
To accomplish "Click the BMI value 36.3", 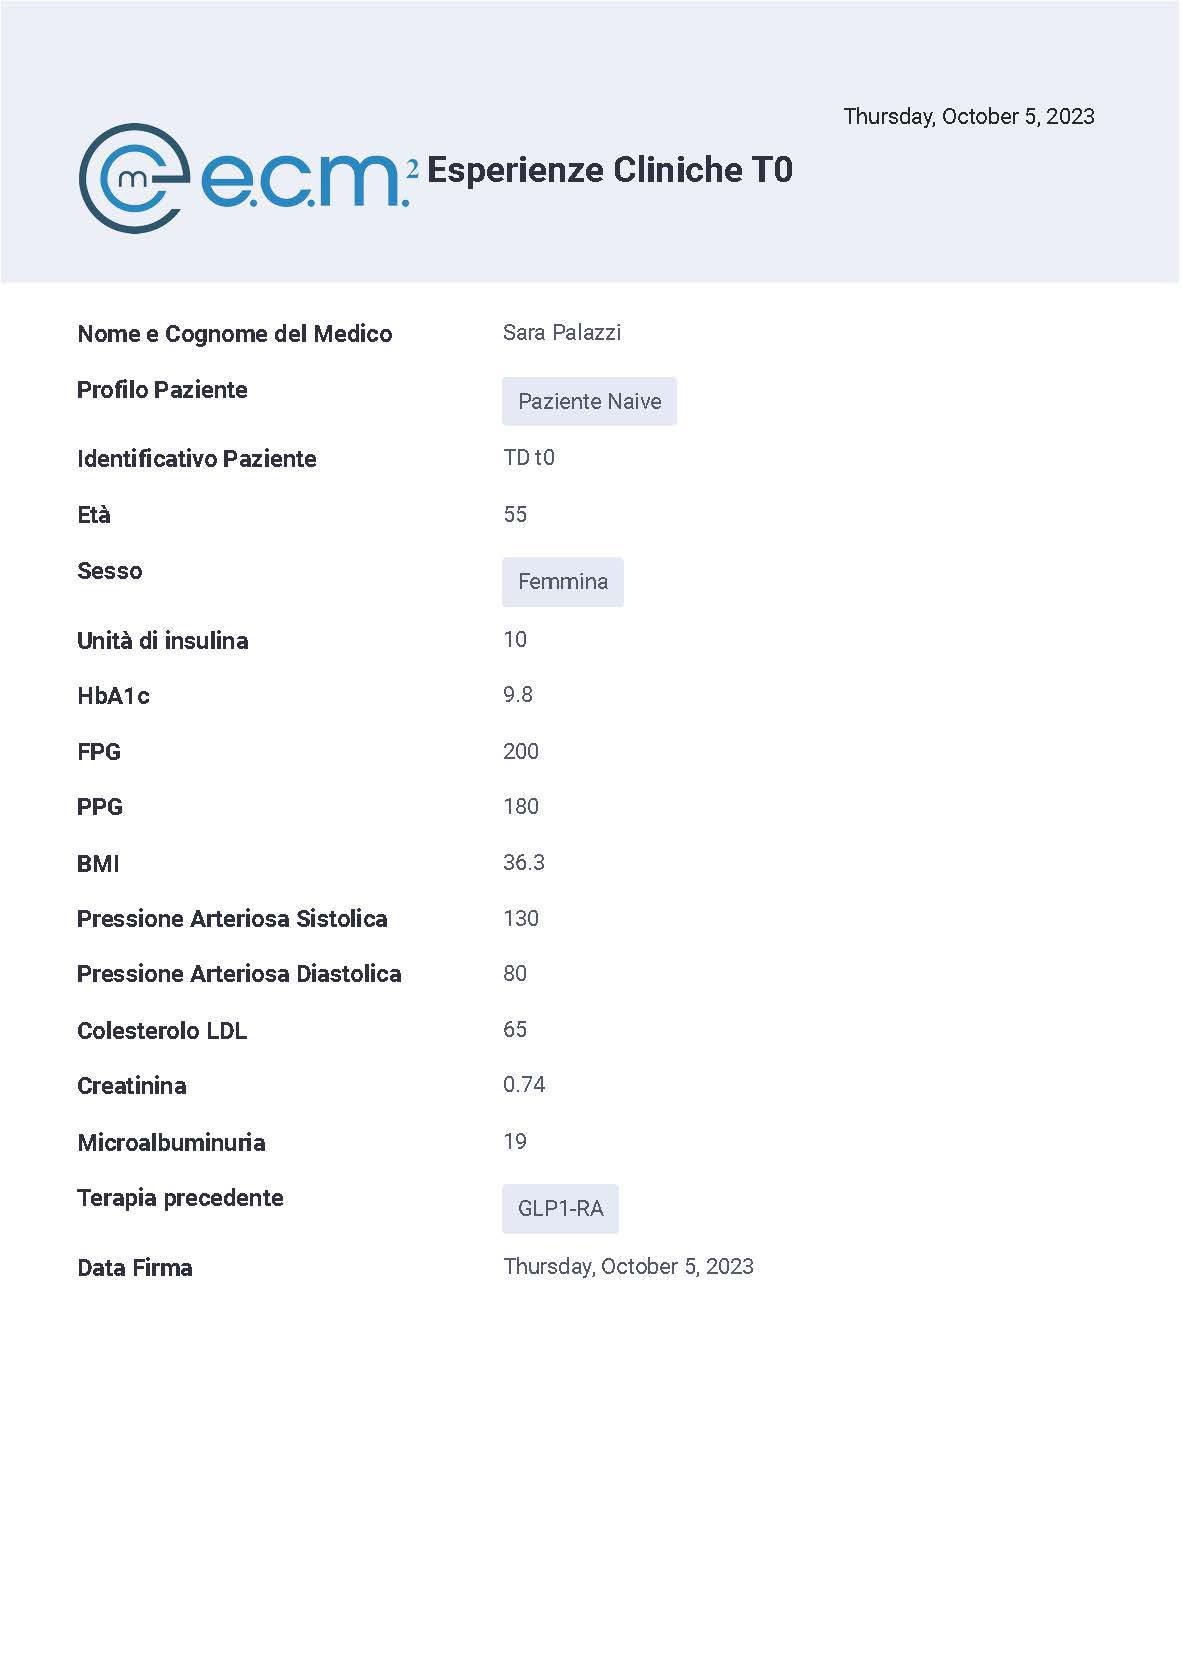I will pyautogui.click(x=524, y=863).
